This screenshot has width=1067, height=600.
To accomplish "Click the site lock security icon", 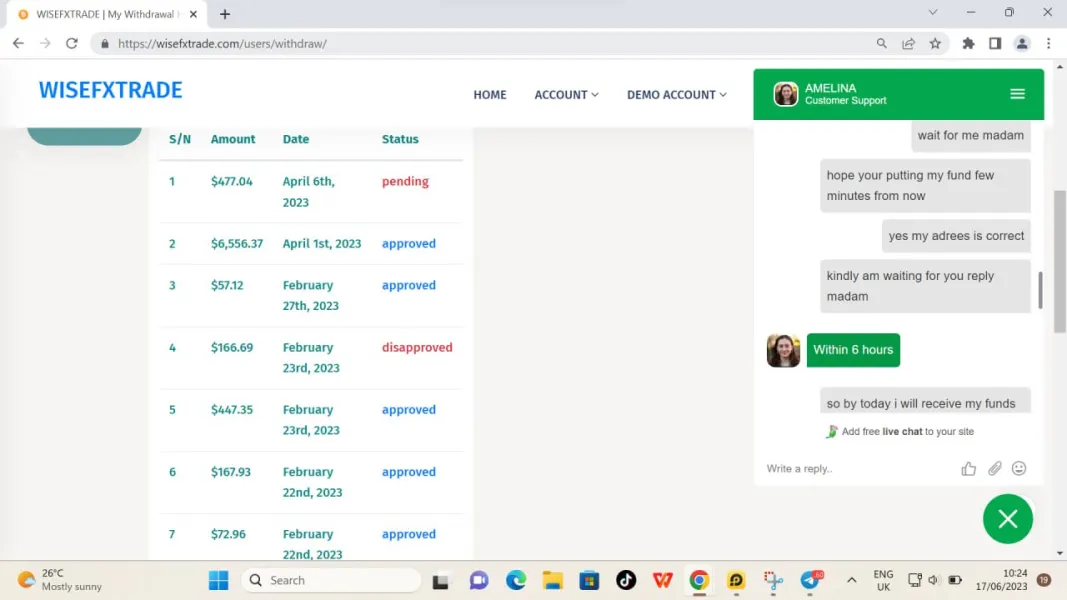I will click(104, 44).
